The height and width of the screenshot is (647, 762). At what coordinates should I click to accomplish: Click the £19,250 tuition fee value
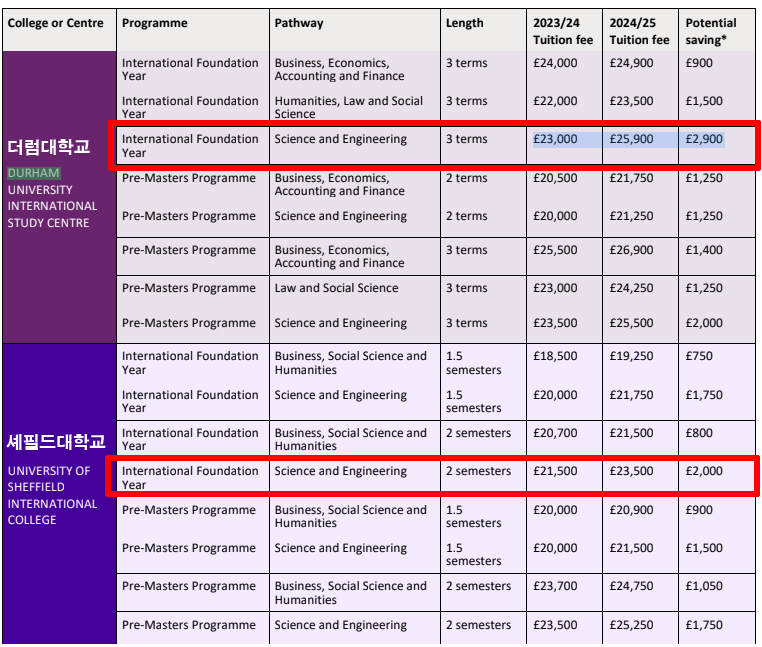(631, 356)
